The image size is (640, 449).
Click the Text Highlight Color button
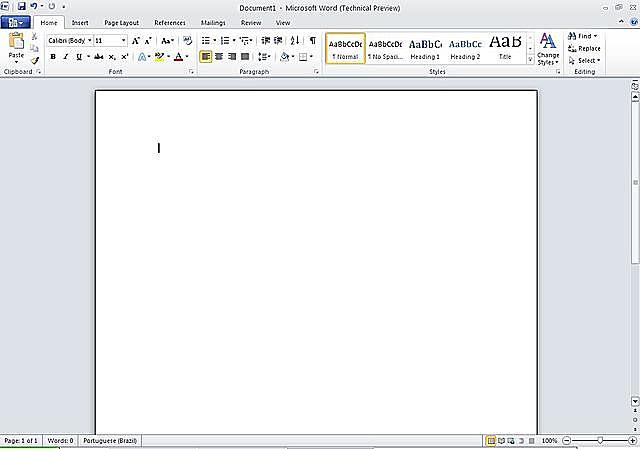[x=159, y=57]
